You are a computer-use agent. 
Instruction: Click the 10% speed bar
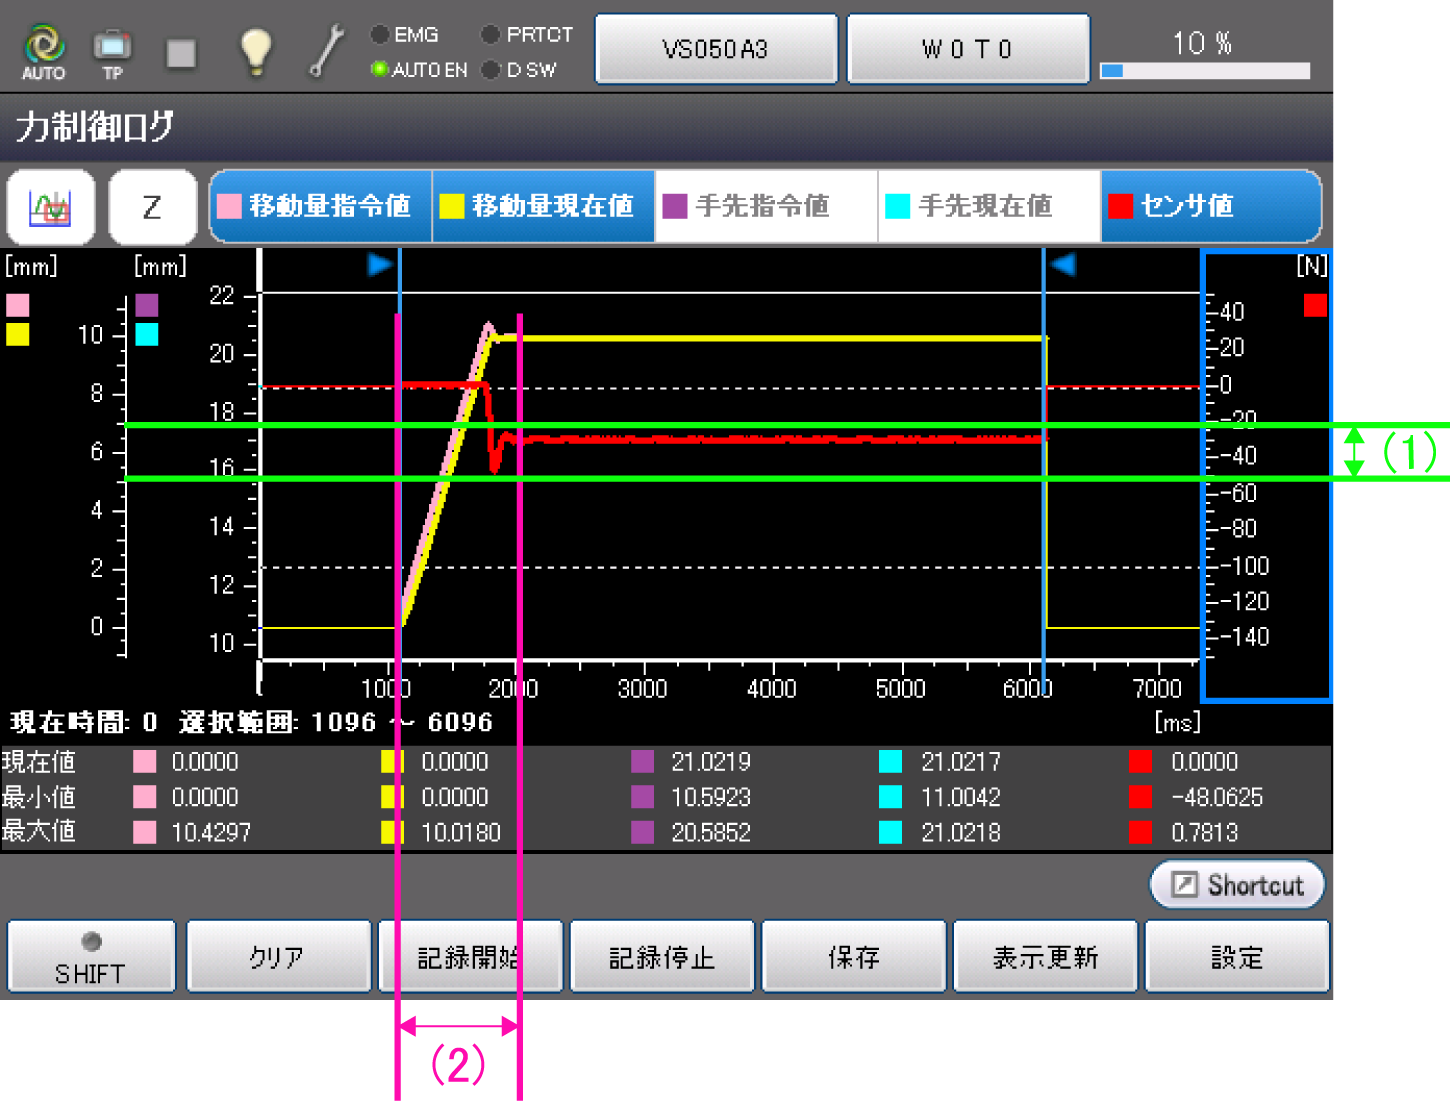[1204, 70]
